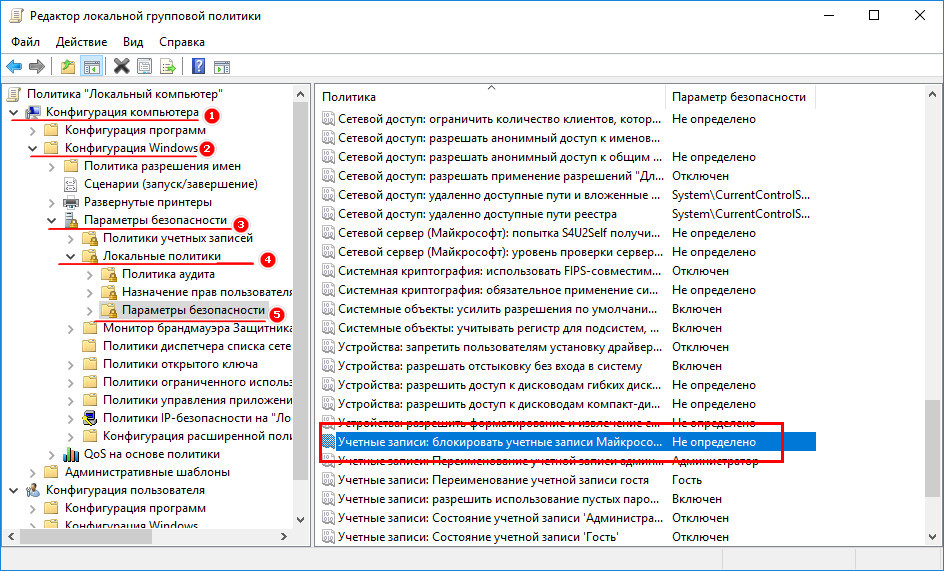This screenshot has height=571, width=944.
Task: Toggle the Action pane toolbar icon
Action: (222, 66)
